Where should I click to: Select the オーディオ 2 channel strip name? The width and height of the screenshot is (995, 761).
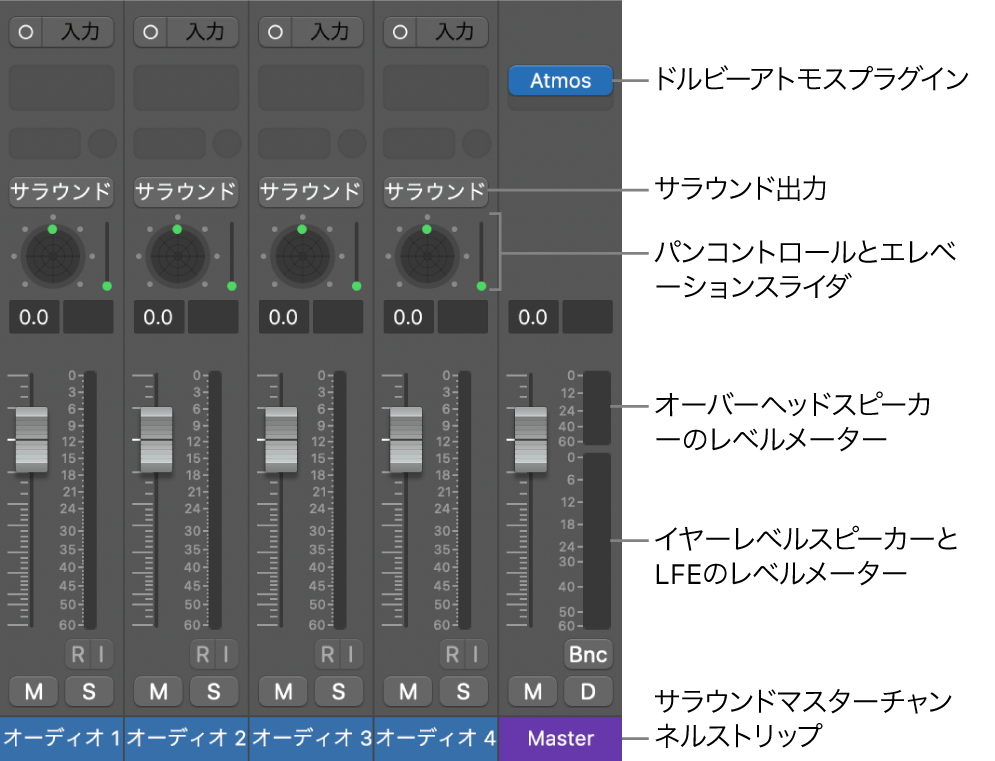(186, 739)
